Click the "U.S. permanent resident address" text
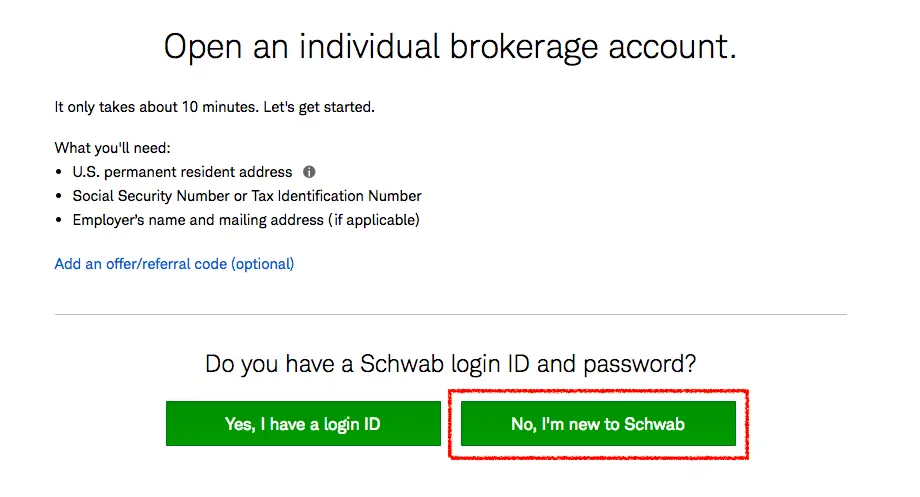Viewport: 920px width, 497px height. pos(182,172)
